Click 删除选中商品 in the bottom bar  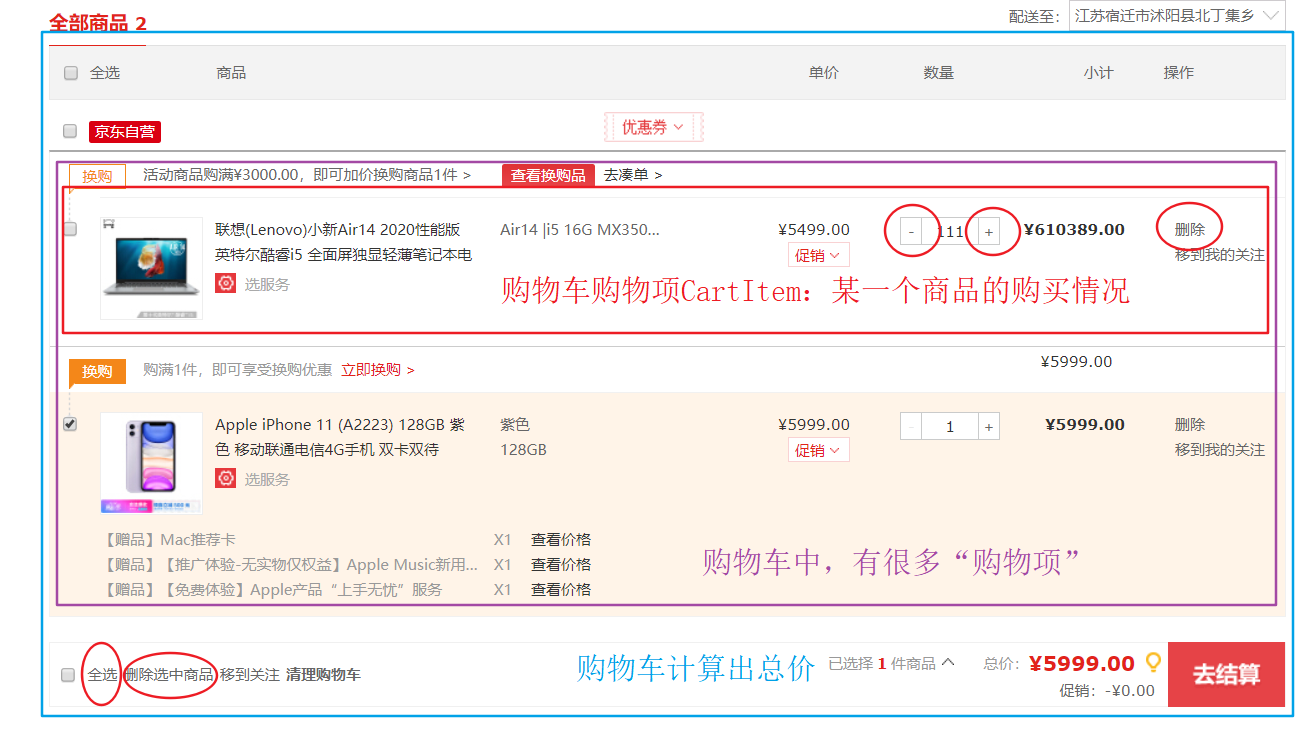click(x=169, y=675)
